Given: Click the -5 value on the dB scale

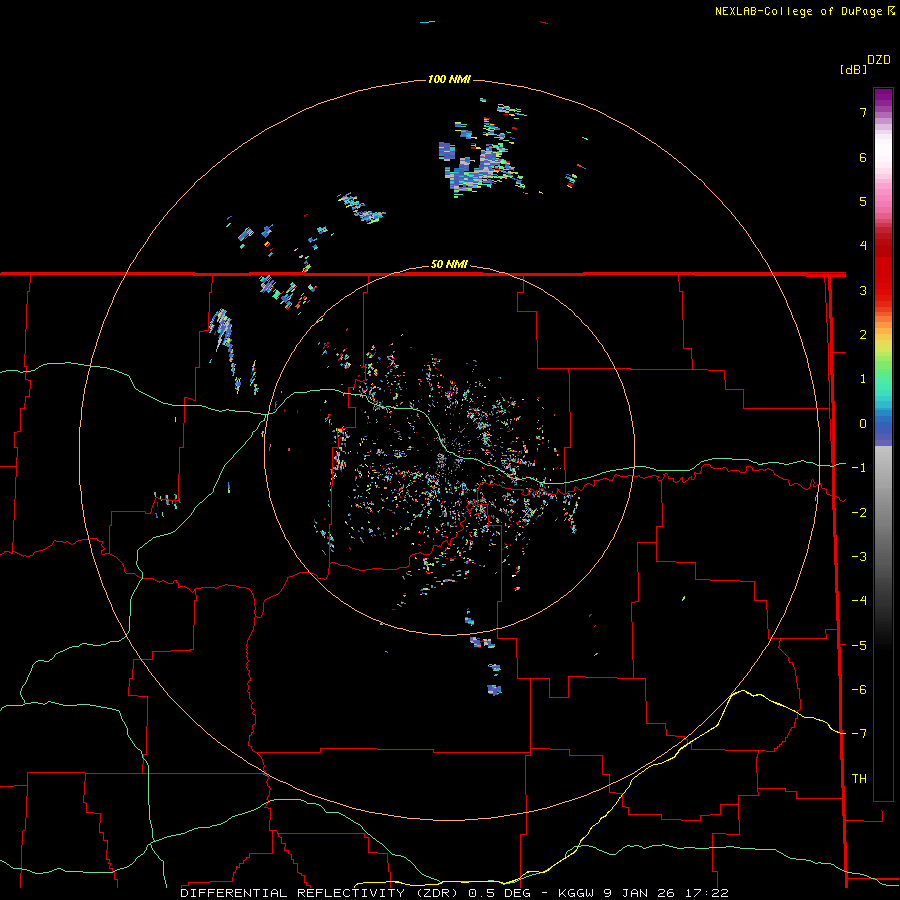Looking at the screenshot, I should (x=859, y=646).
